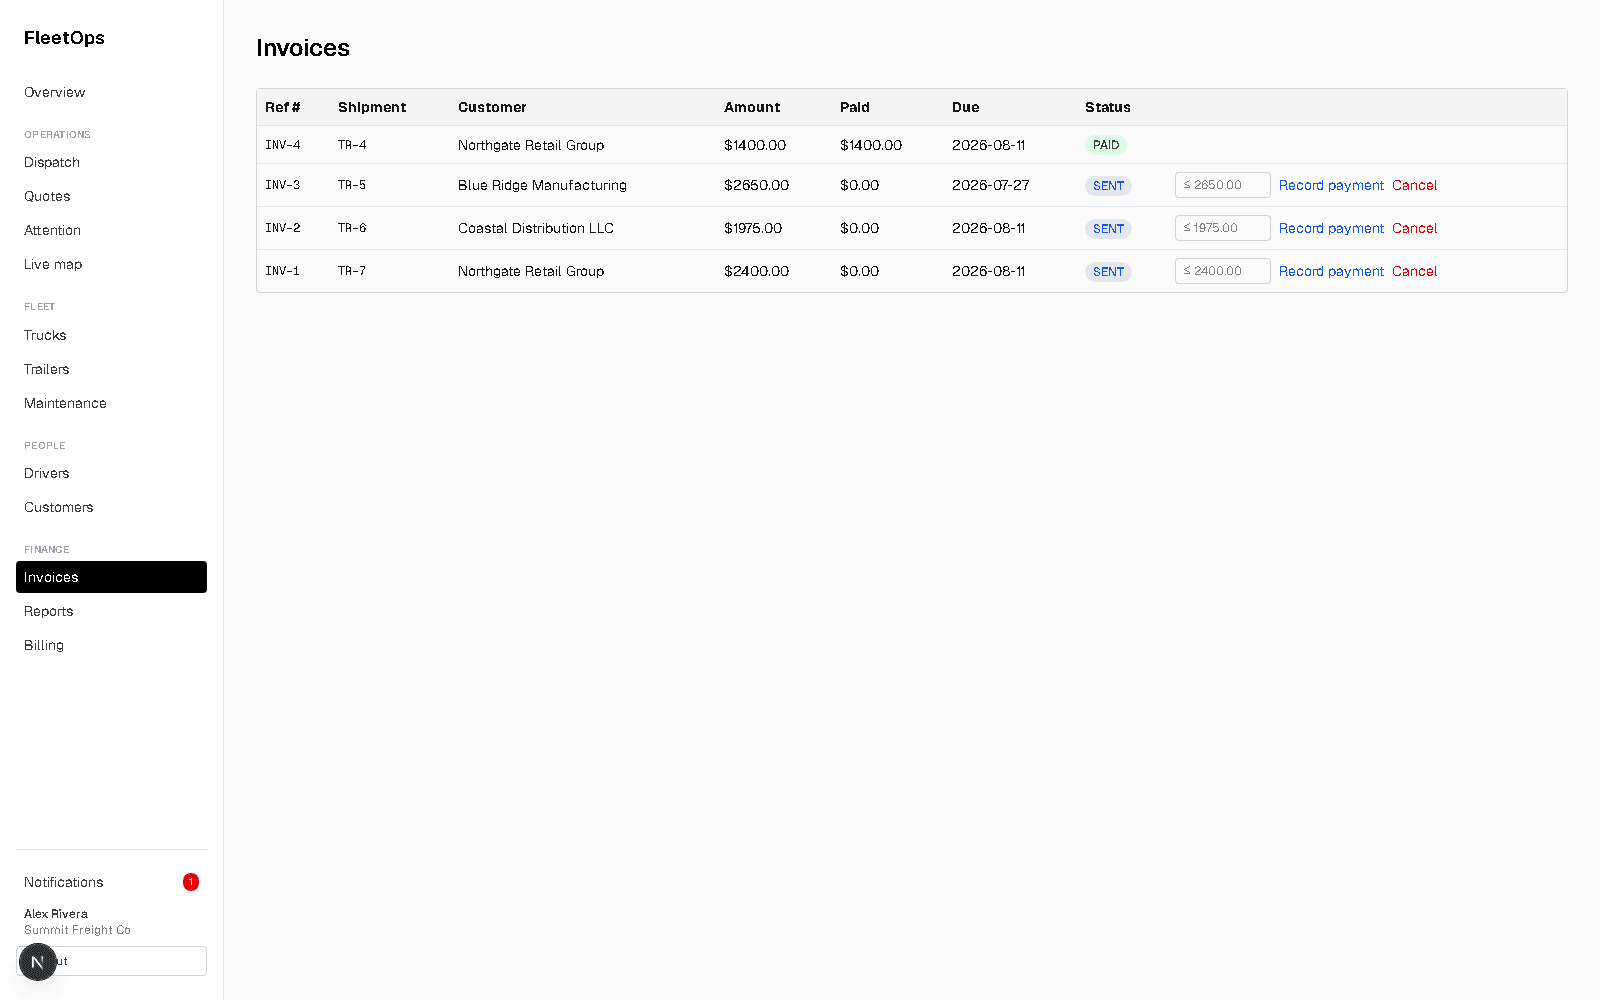Click the $1400.00 paid value for INV-4
Image resolution: width=1600 pixels, height=1000 pixels.
[x=871, y=145]
